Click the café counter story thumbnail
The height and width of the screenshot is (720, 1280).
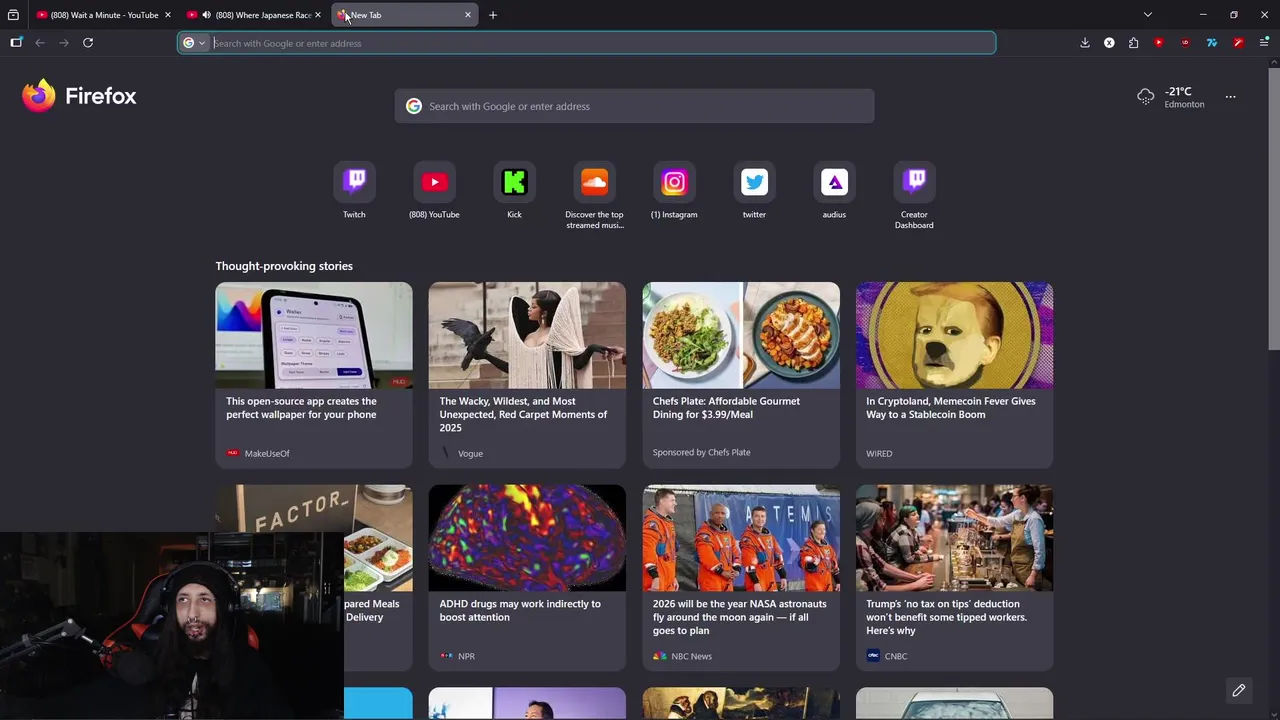[954, 538]
